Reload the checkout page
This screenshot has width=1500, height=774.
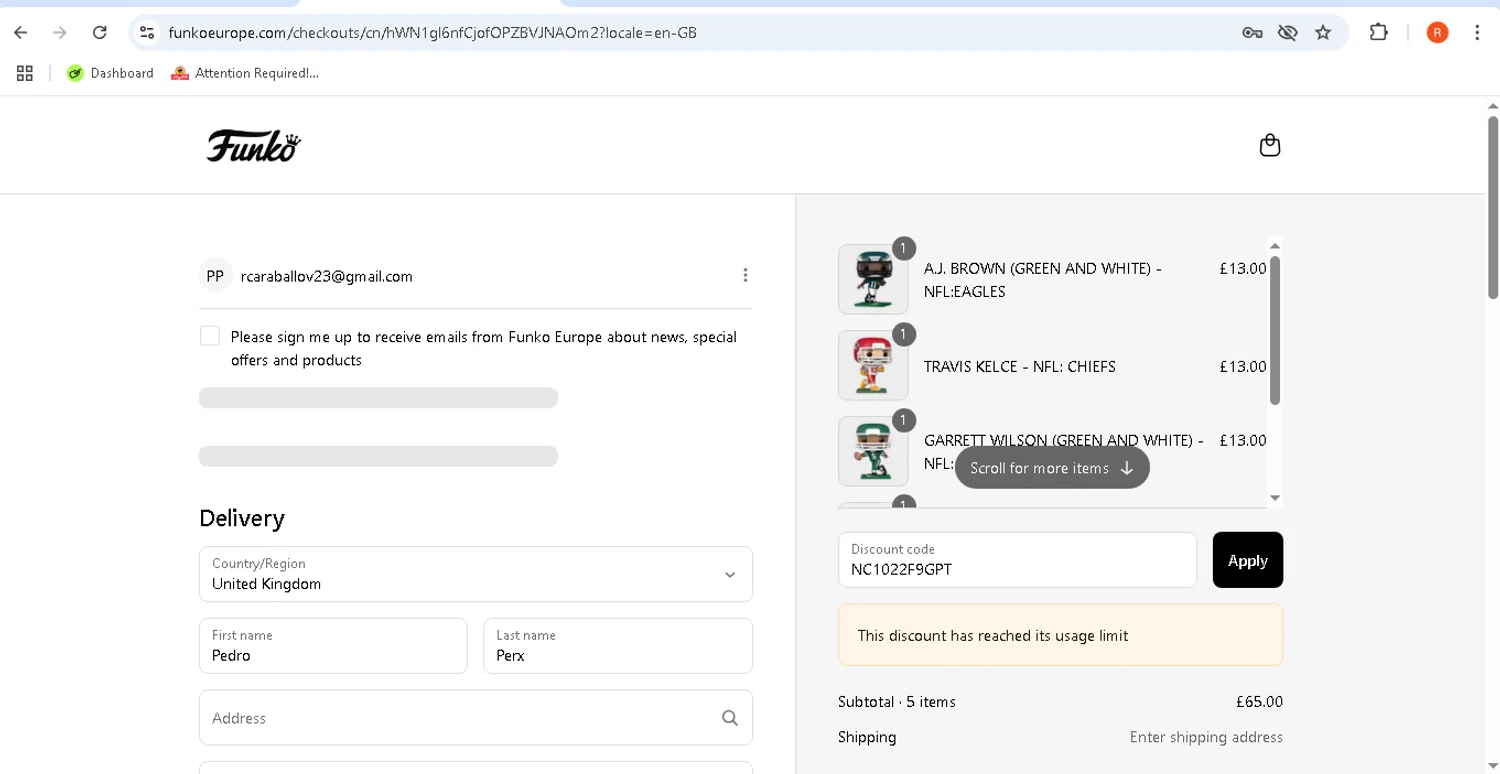100,33
